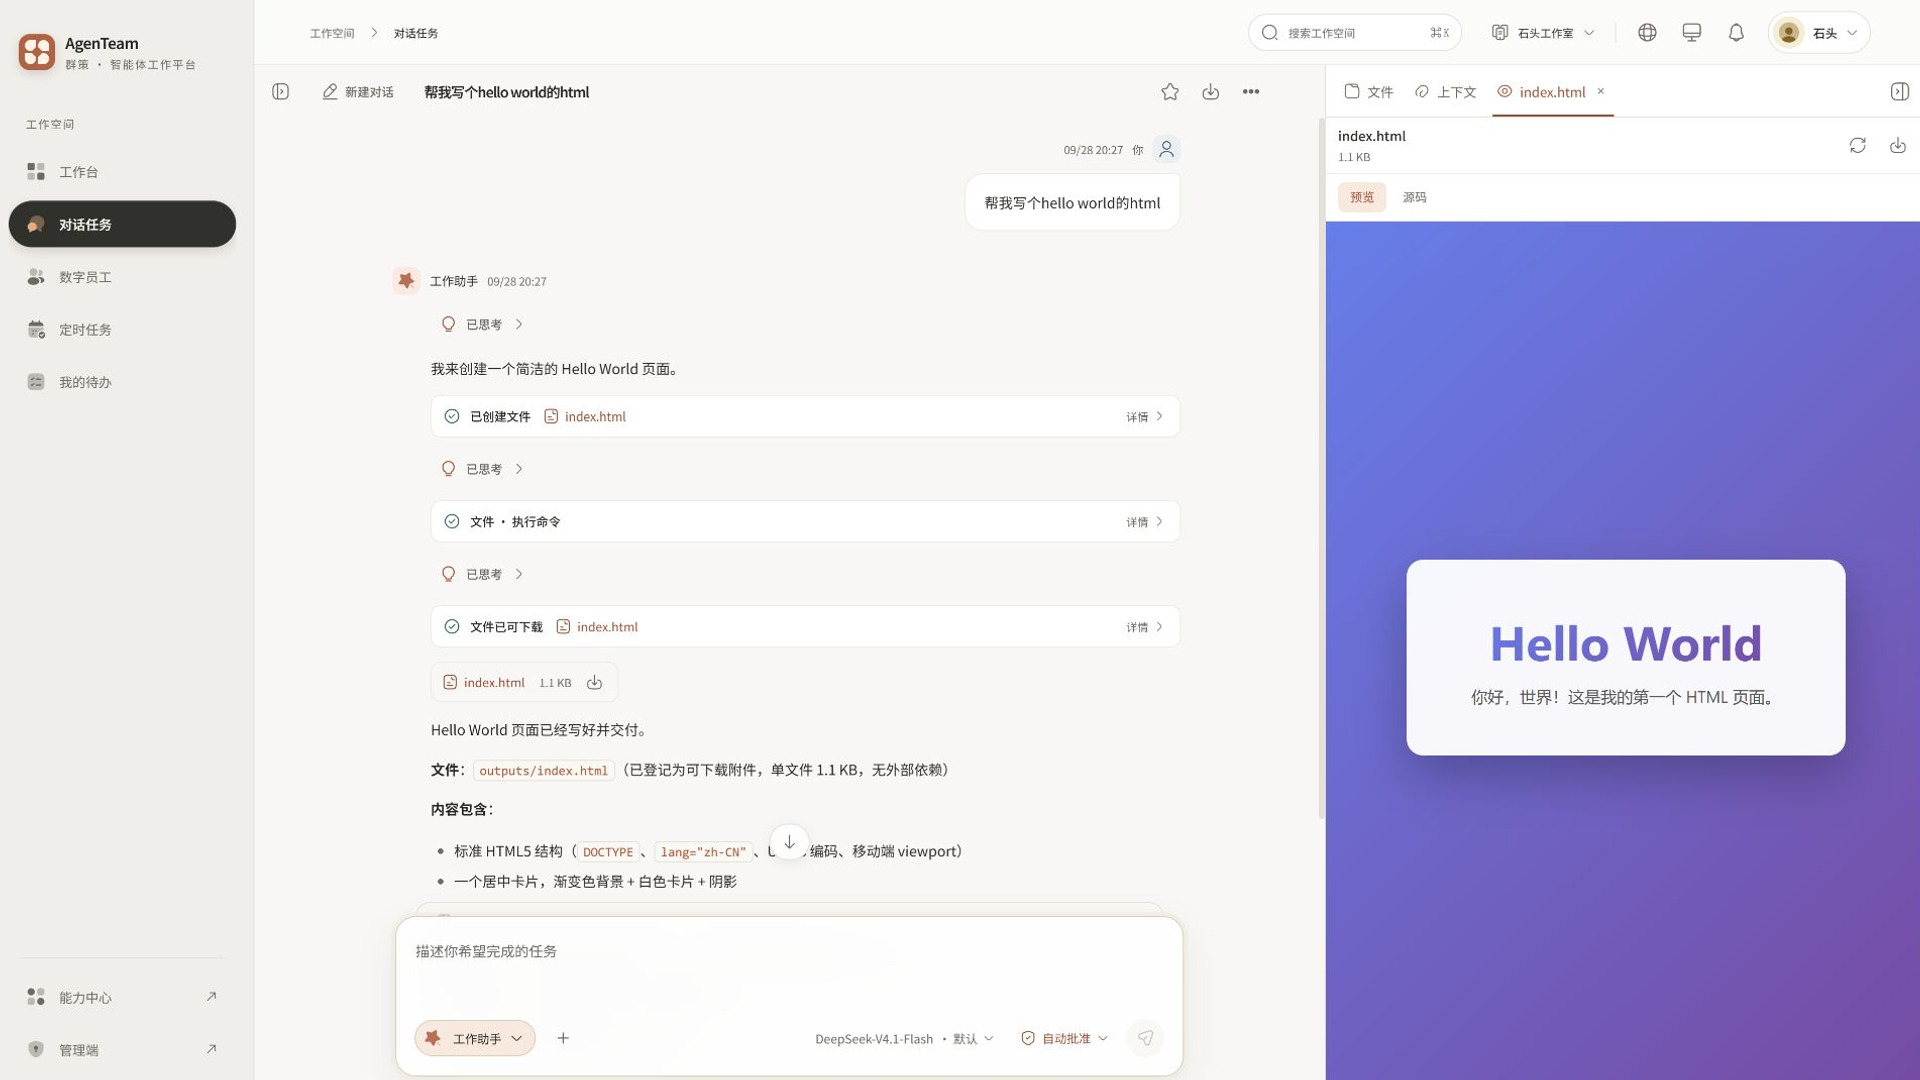Open 能力中心 external link
Viewport: 1920px width, 1080px height.
click(122, 997)
